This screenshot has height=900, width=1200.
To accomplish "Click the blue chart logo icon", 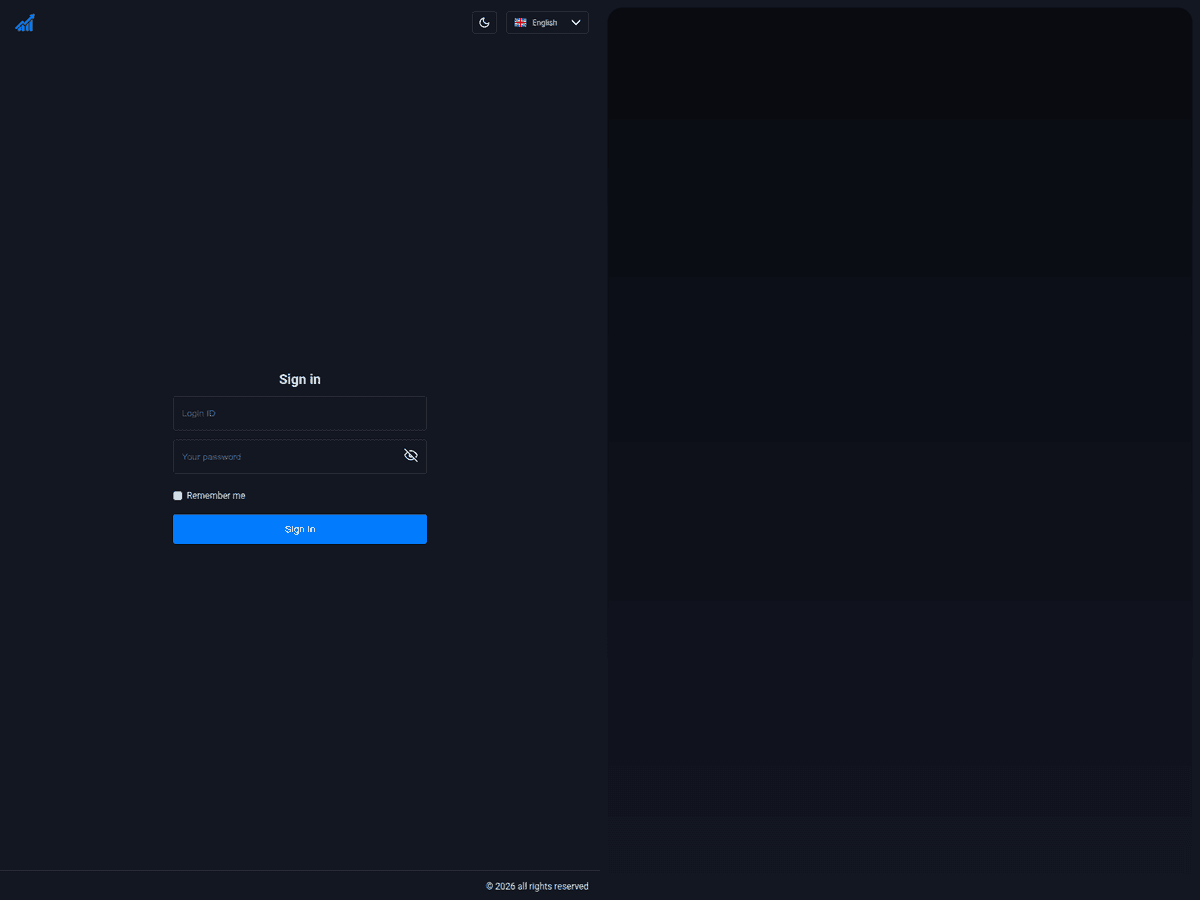I will point(25,23).
